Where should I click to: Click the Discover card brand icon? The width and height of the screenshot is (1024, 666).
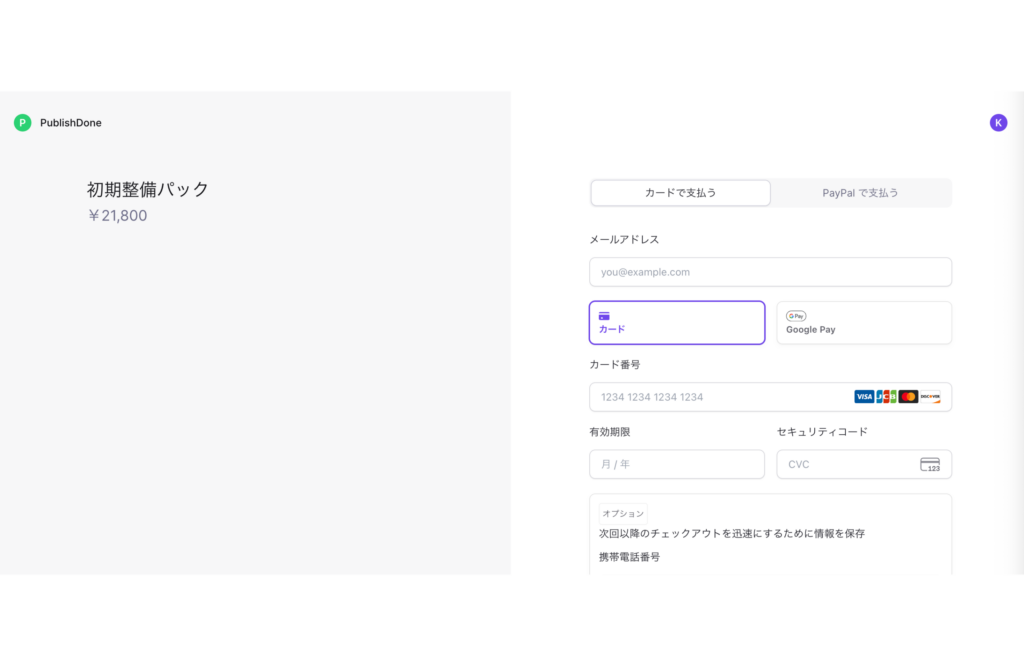pos(930,397)
